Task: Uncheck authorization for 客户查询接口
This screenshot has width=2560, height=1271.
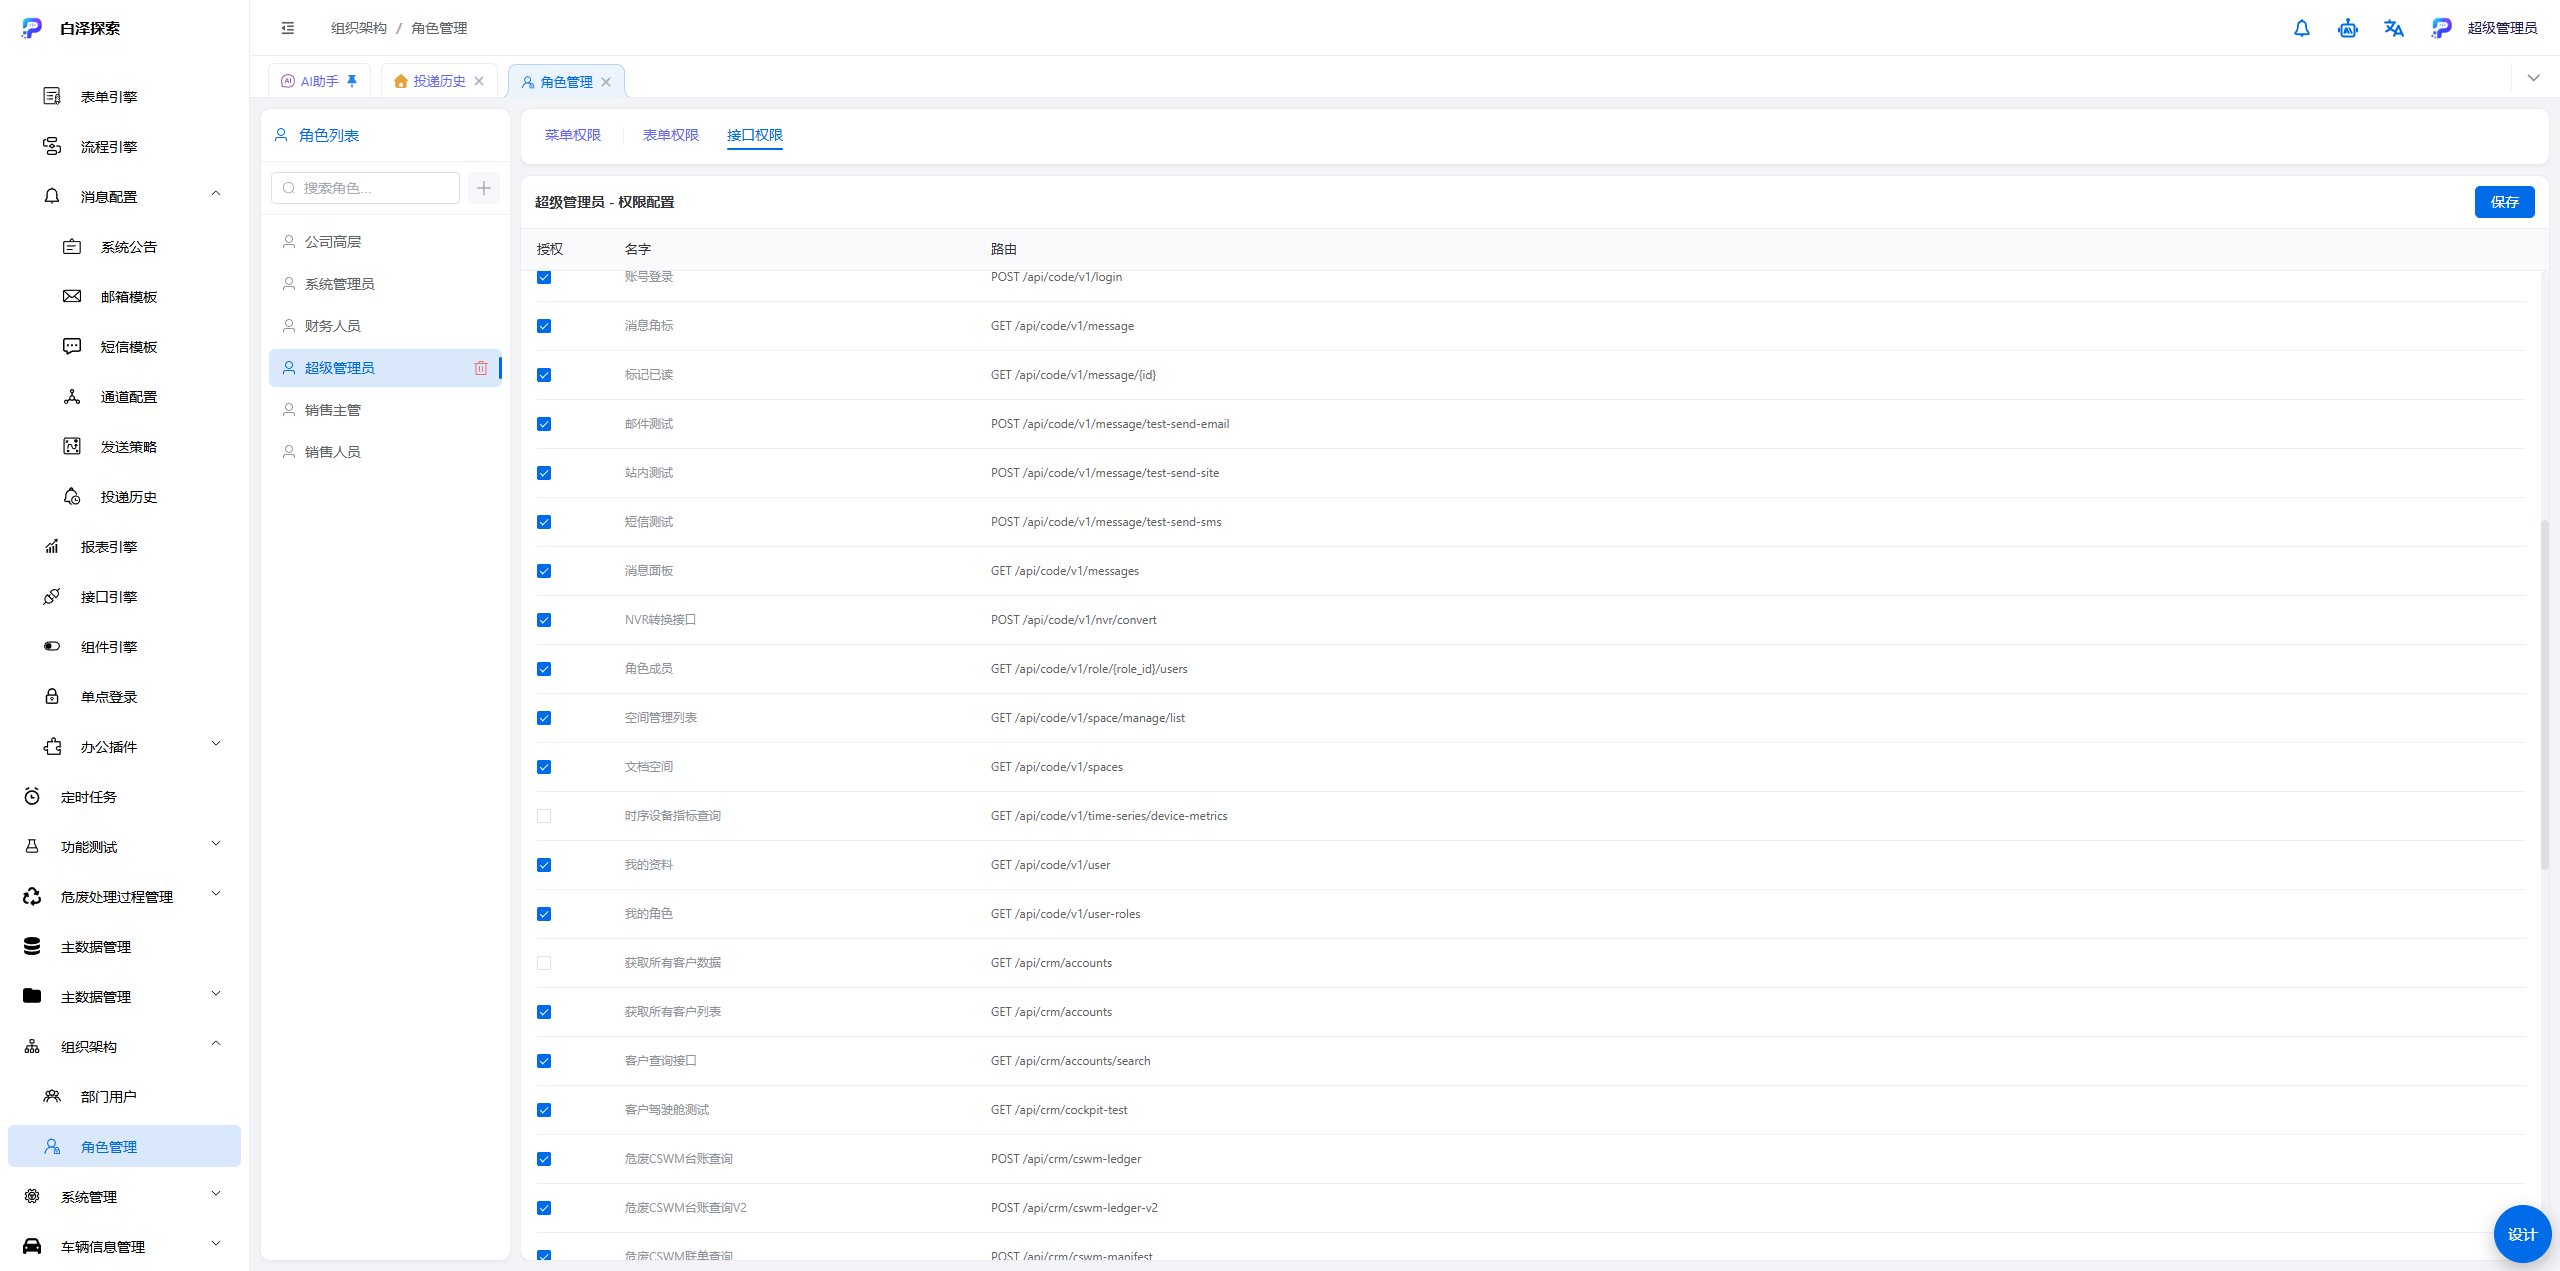Action: point(544,1061)
